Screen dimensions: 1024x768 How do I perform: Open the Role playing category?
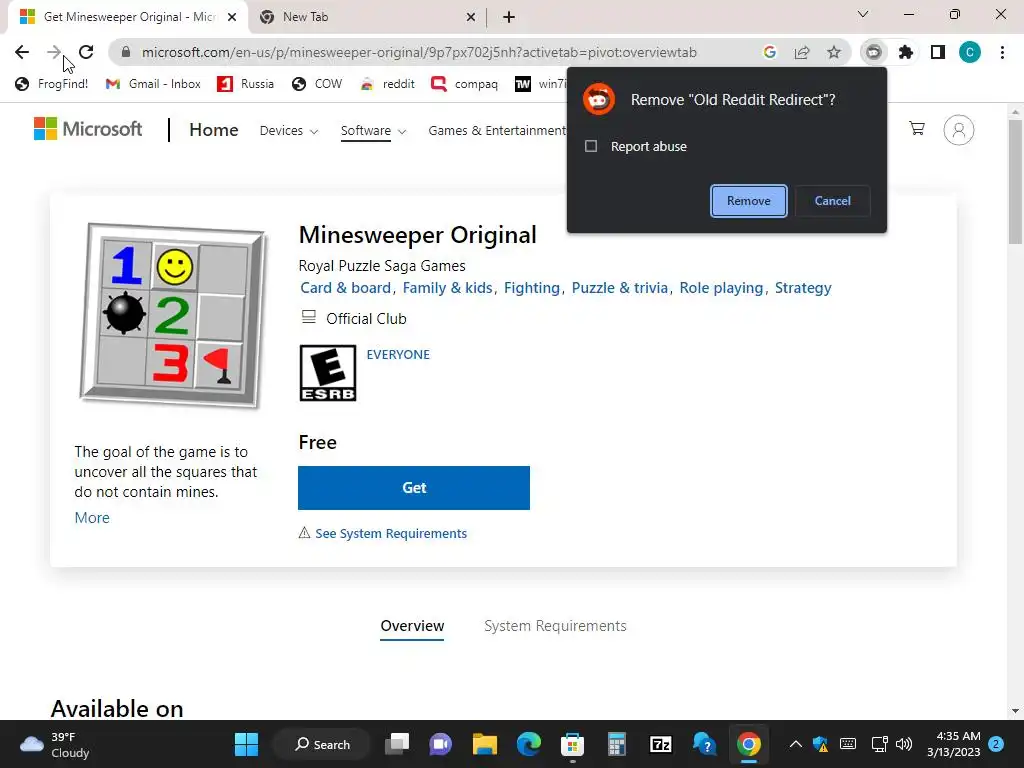721,288
